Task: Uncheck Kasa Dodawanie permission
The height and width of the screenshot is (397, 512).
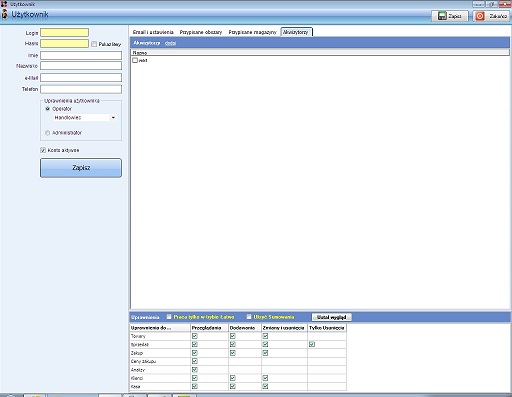Action: click(x=233, y=386)
